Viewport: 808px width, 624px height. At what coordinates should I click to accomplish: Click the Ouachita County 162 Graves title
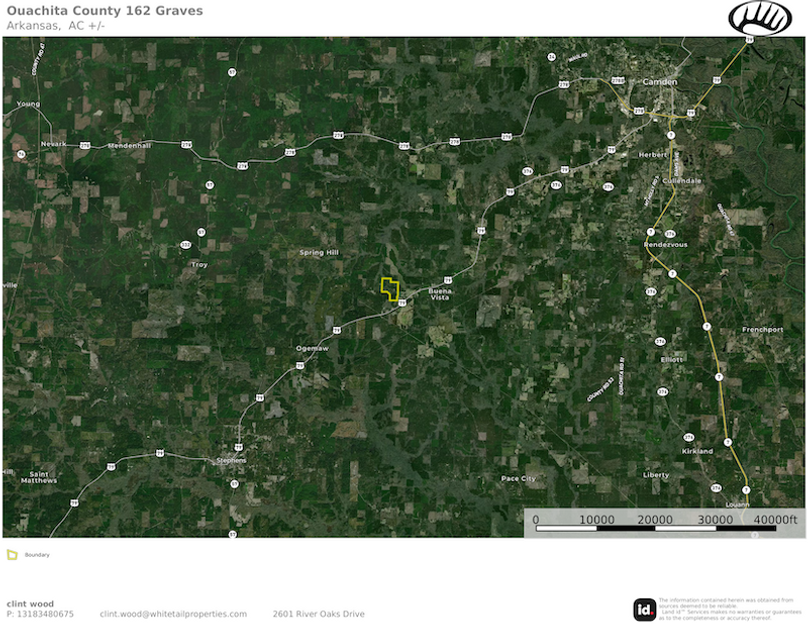pos(105,11)
